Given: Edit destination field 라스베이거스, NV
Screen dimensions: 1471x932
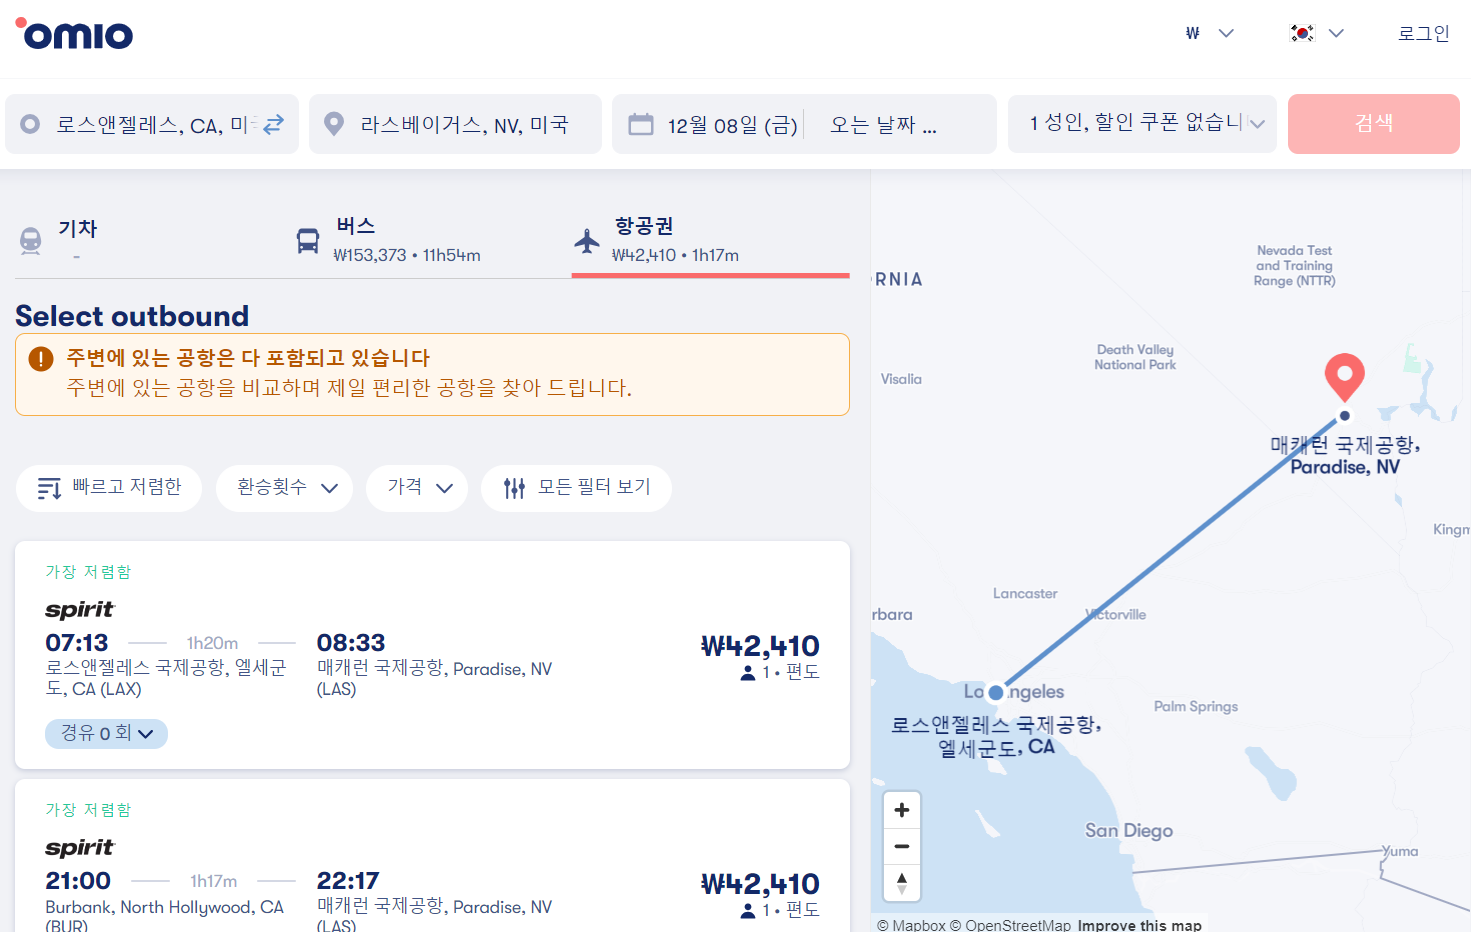Looking at the screenshot, I should pos(455,124).
